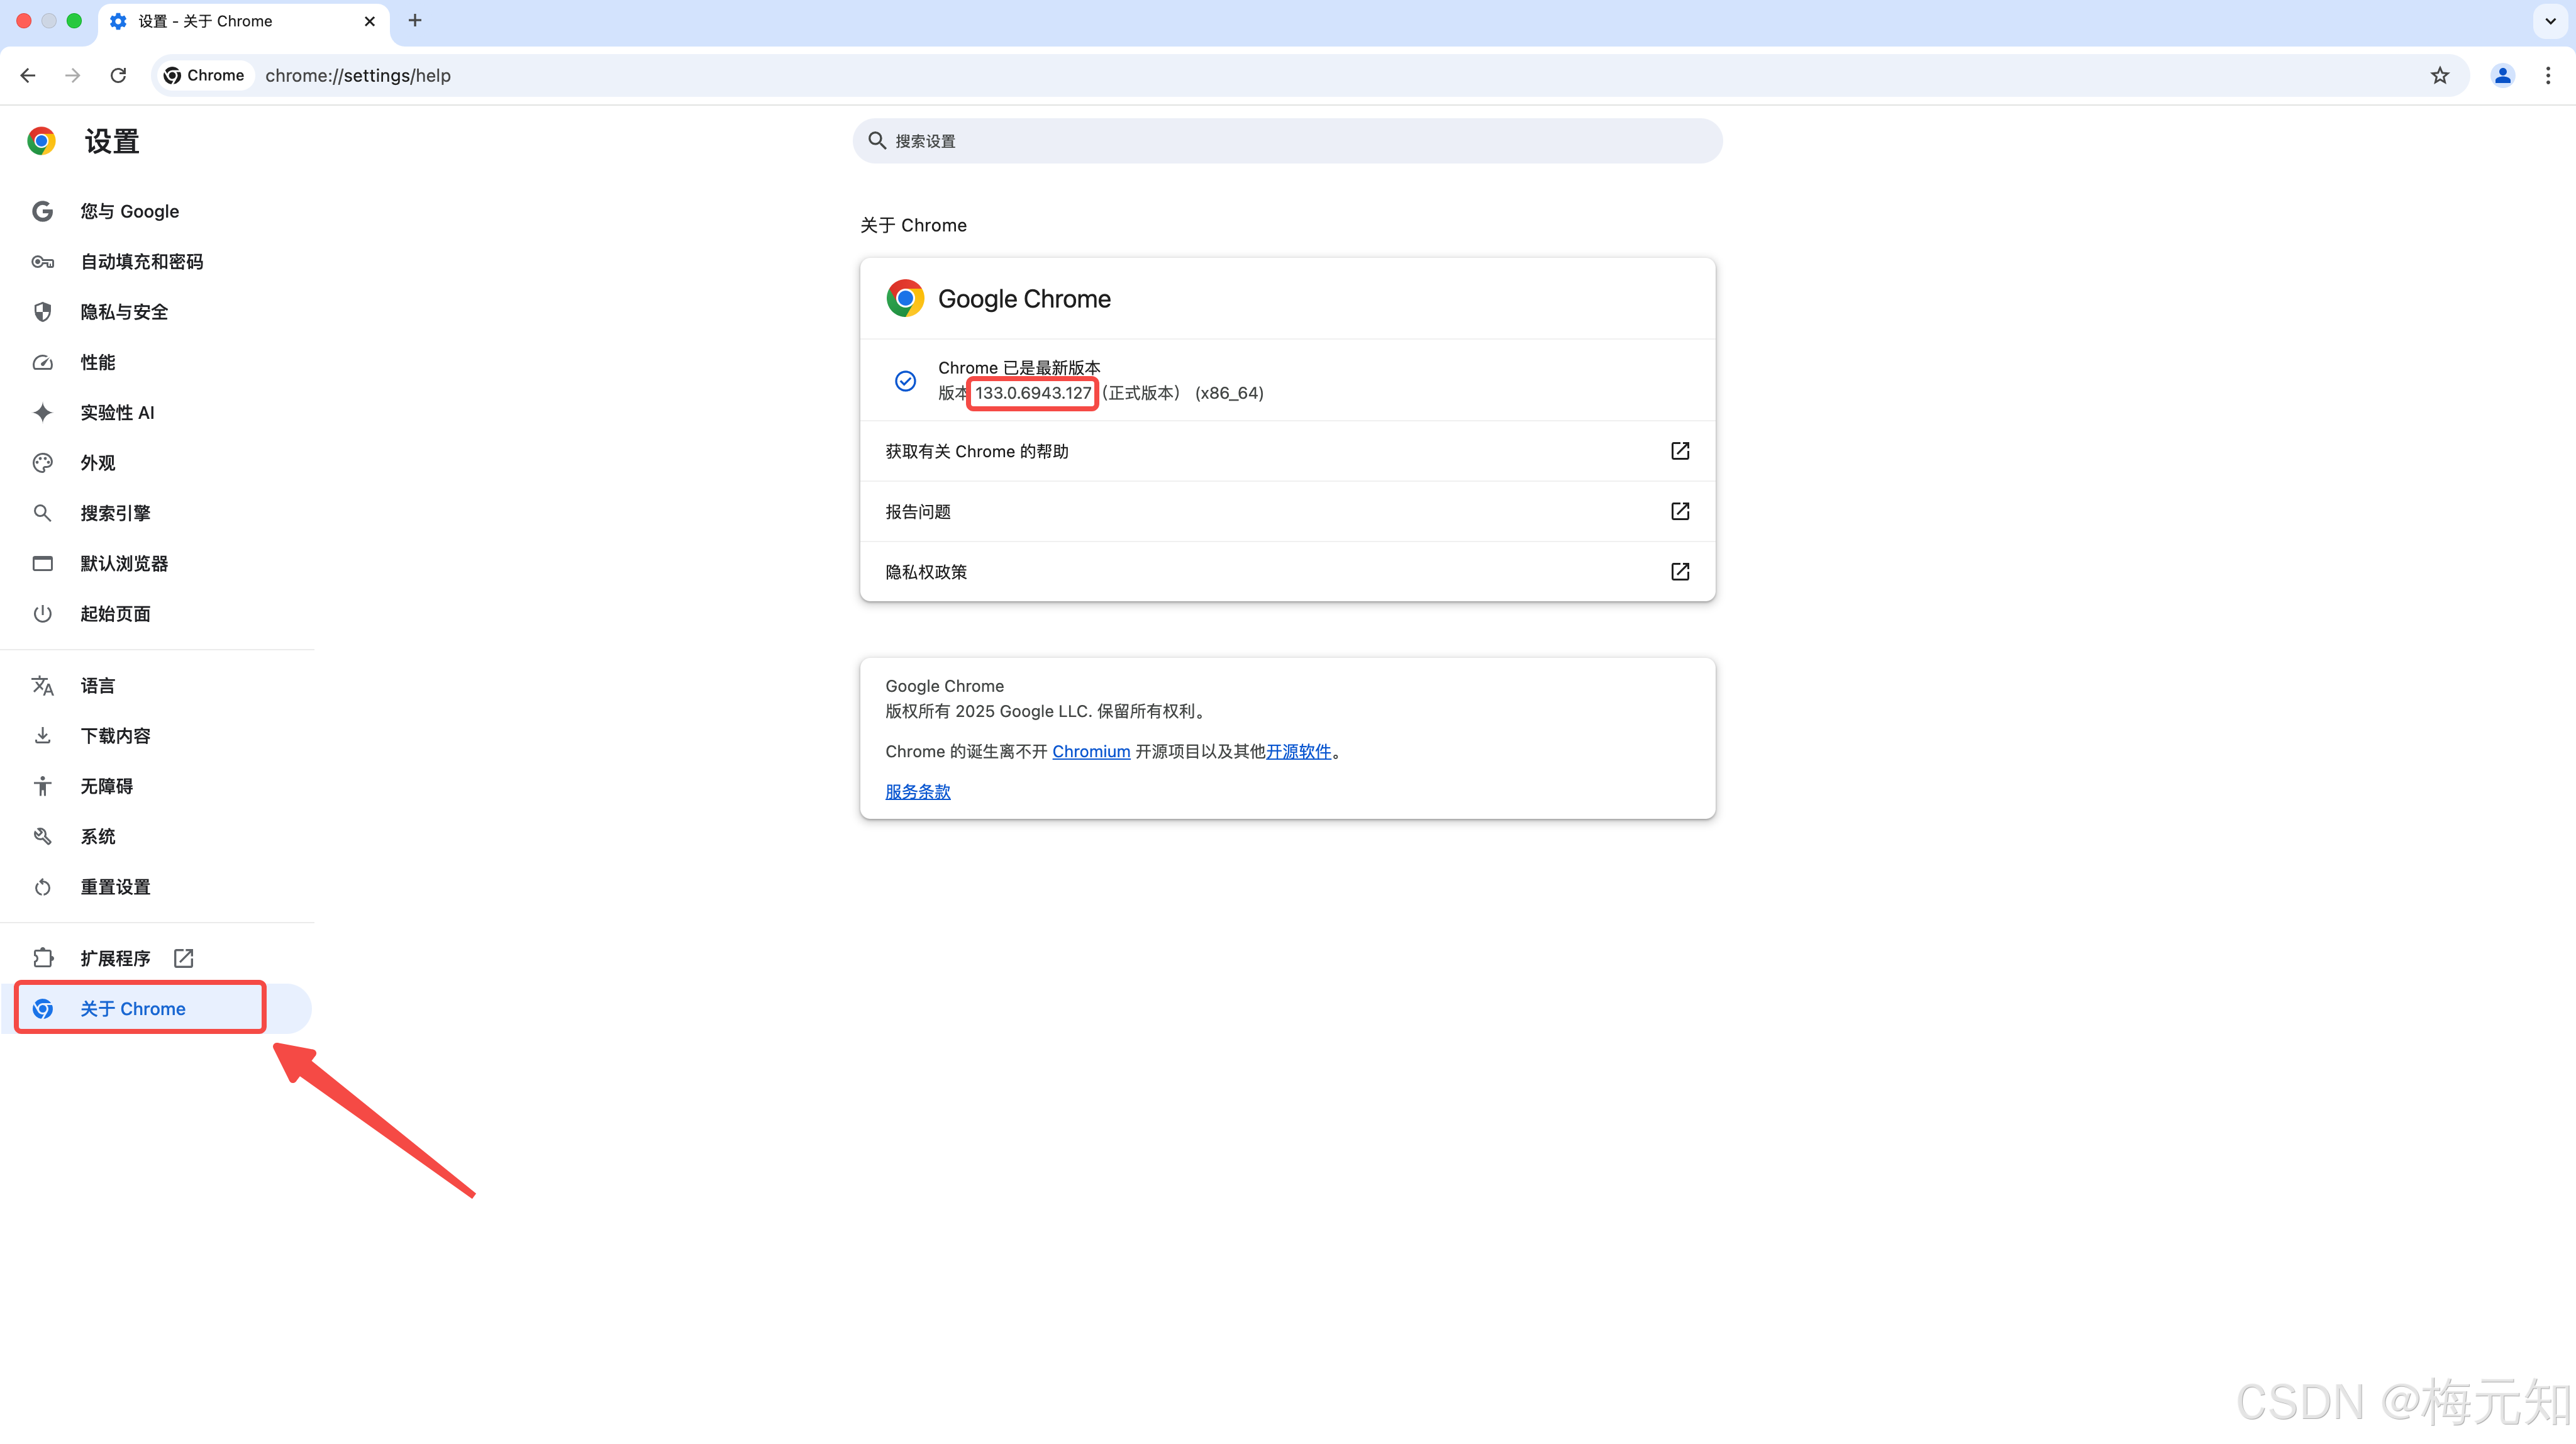Open the 服务条款 link
Viewport: 2576px width, 1444px height.
coord(917,791)
